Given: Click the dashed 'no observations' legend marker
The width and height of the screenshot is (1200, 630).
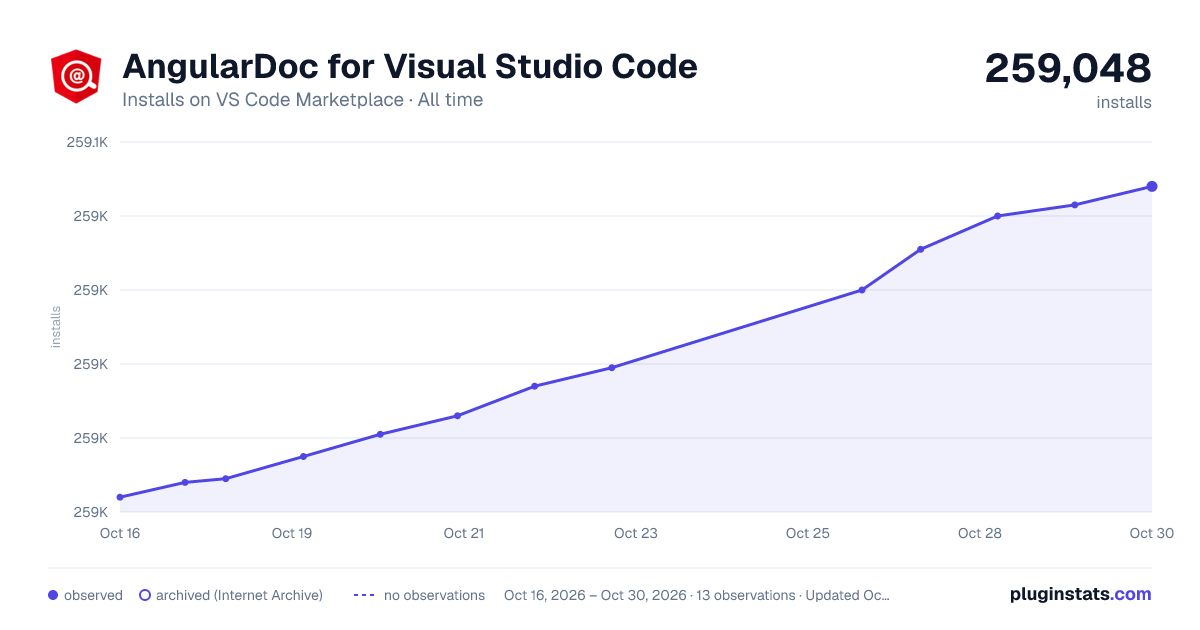Looking at the screenshot, I should (364, 595).
